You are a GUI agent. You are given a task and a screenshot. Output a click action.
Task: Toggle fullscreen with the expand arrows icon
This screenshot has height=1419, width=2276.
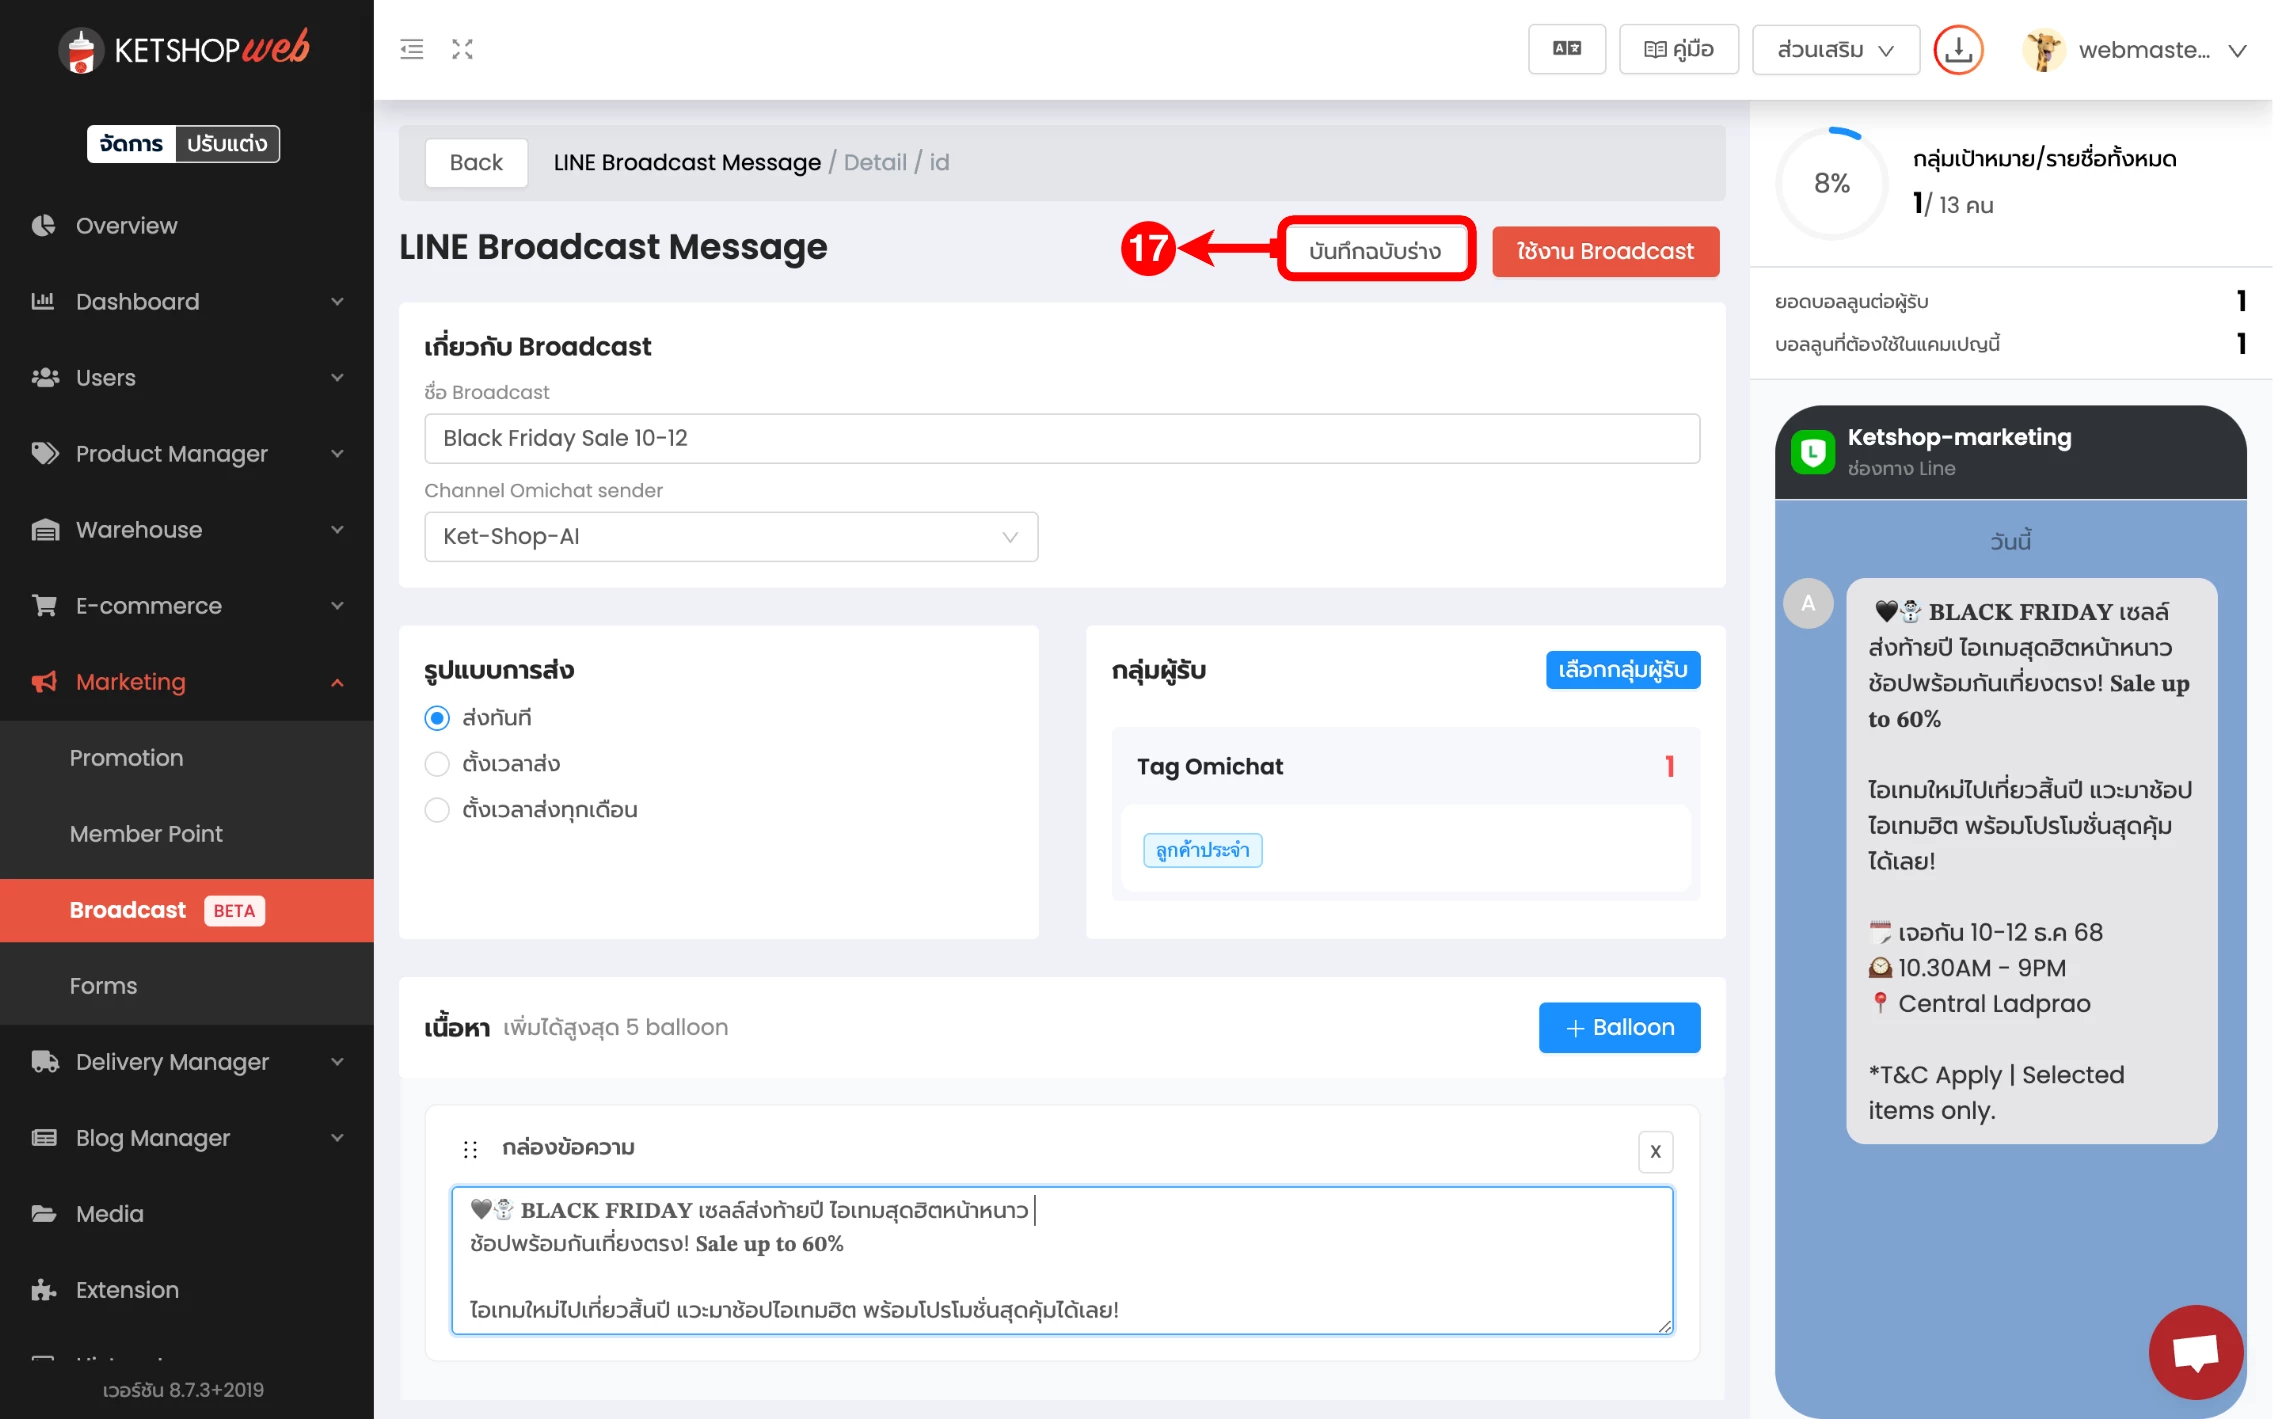pyautogui.click(x=462, y=49)
